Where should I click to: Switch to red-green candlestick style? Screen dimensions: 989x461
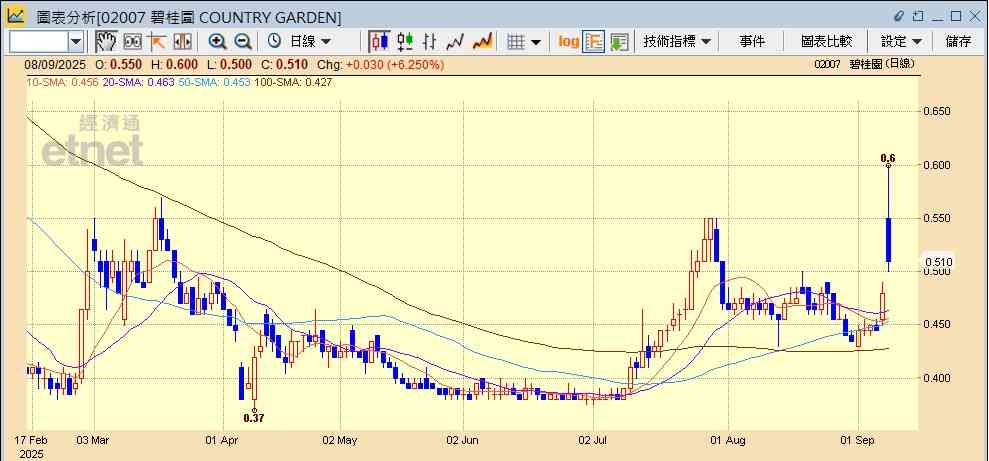[405, 42]
